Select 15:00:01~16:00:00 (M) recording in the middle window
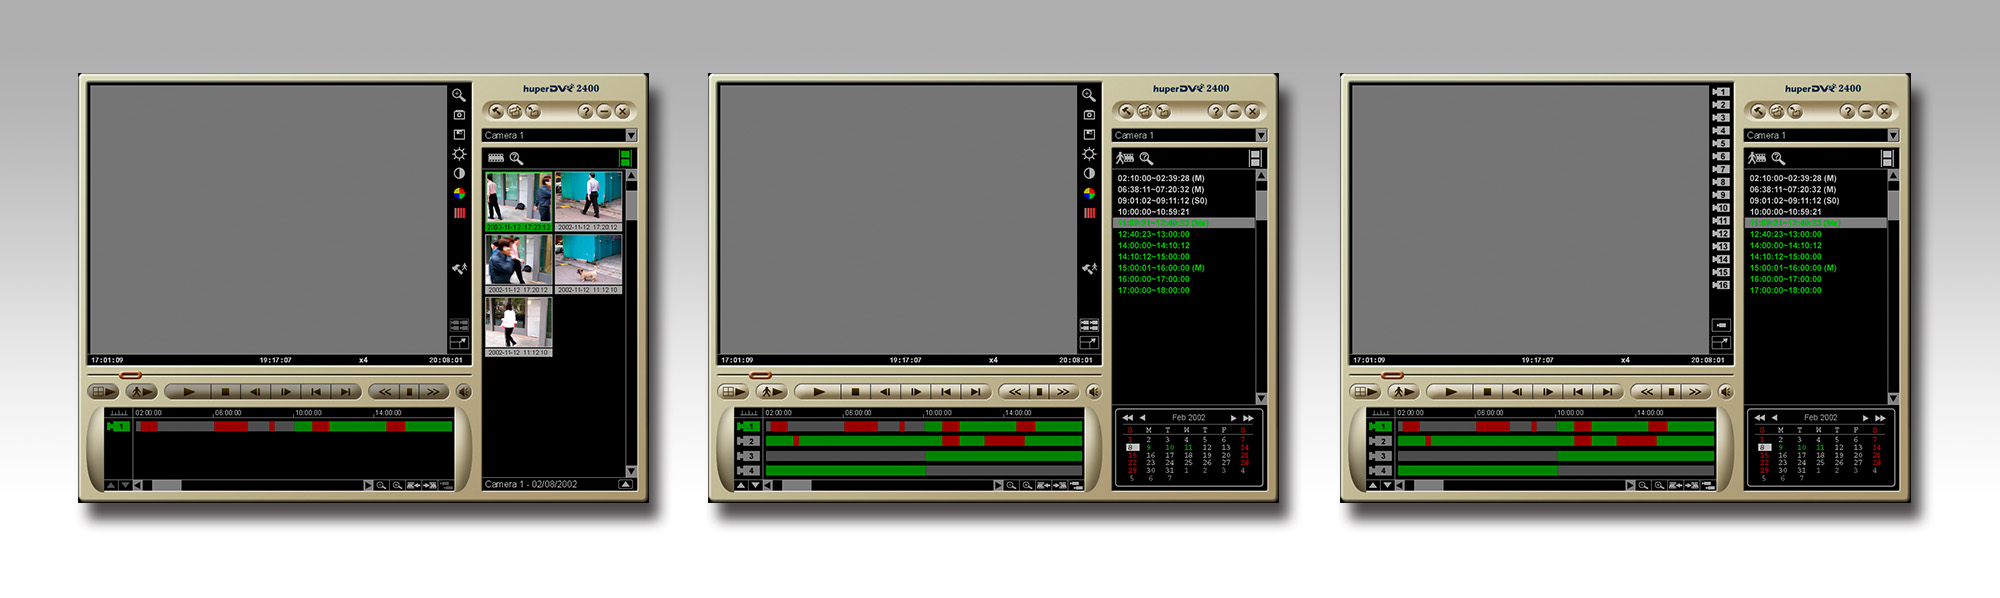 coord(1160,268)
